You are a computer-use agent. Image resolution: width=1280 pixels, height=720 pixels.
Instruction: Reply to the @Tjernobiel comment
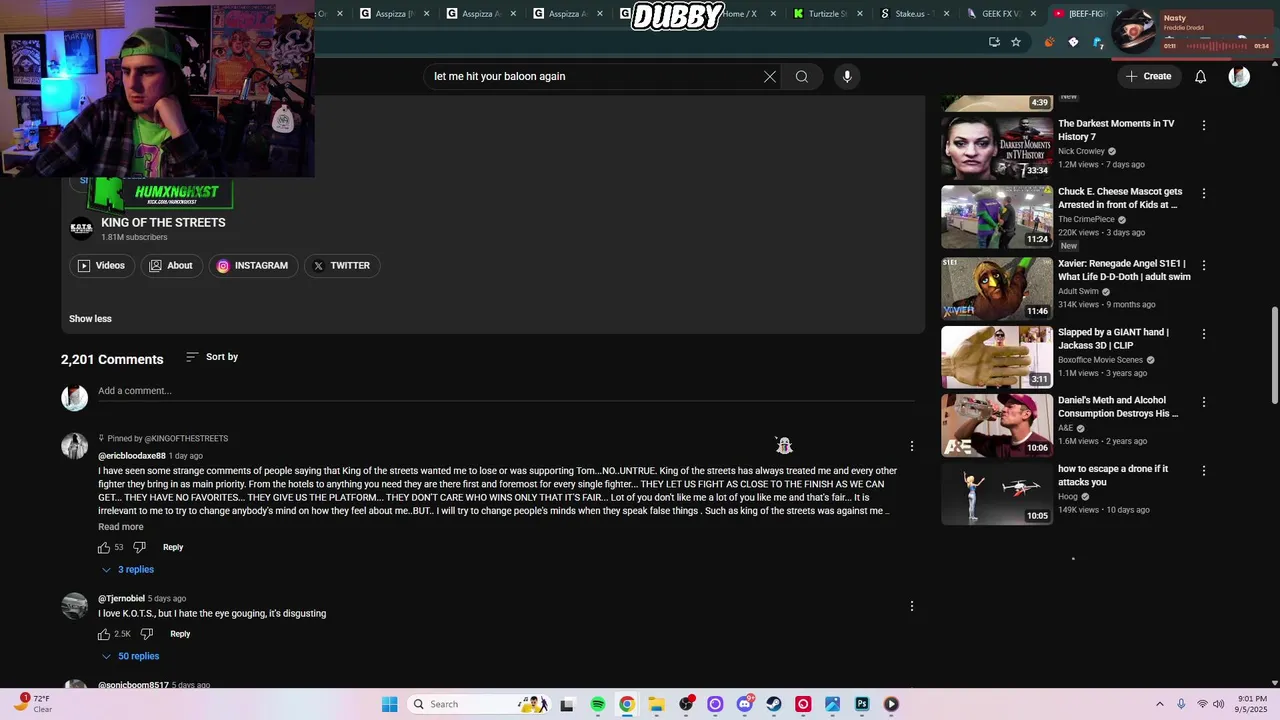tap(180, 634)
